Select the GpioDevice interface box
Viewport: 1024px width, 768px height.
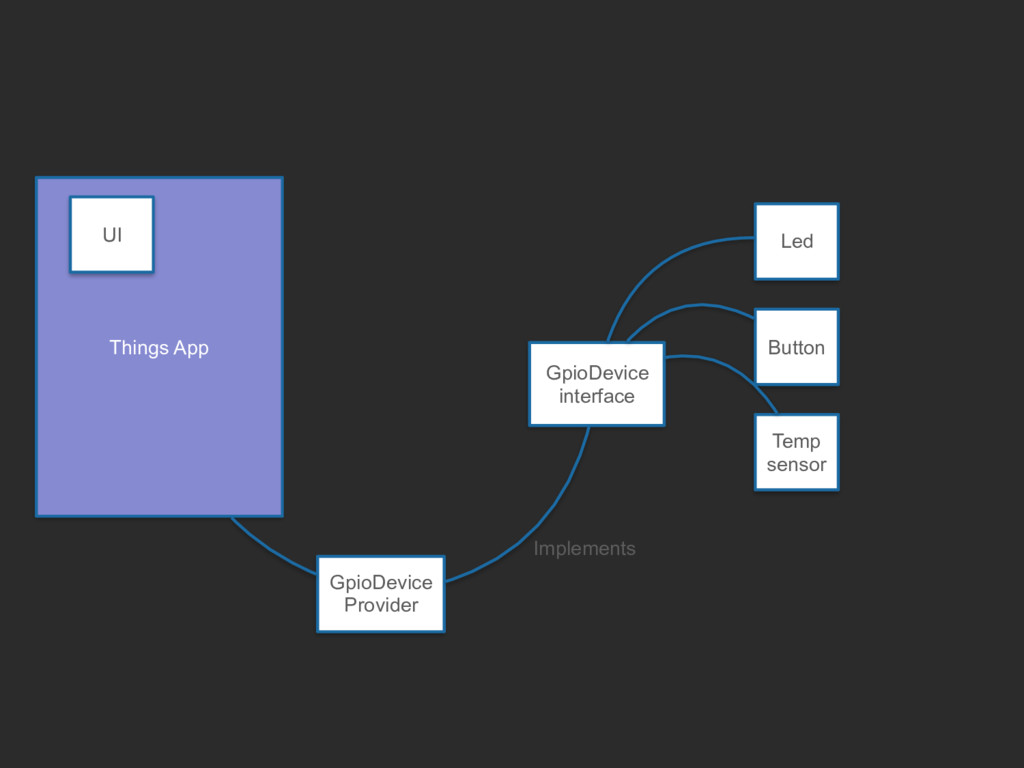(597, 384)
